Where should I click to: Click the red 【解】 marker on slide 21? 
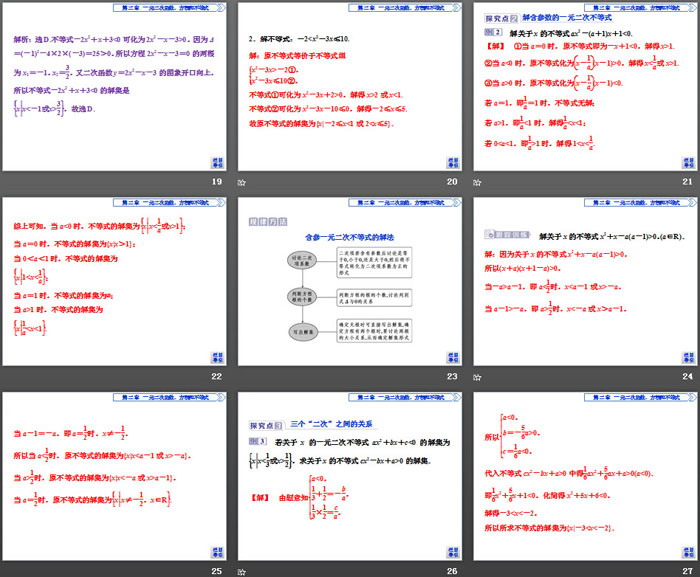coord(496,46)
